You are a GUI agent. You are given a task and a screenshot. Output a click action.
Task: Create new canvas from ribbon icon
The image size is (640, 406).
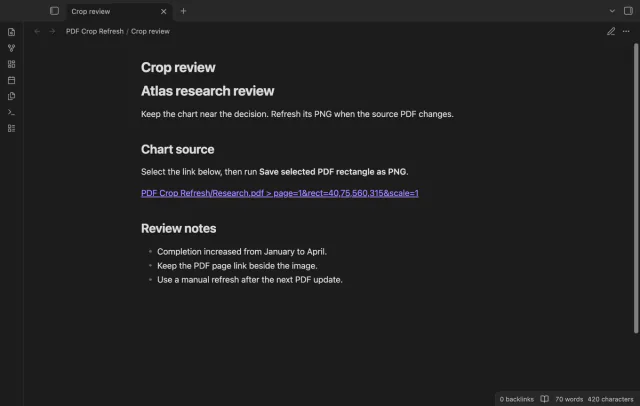11,64
